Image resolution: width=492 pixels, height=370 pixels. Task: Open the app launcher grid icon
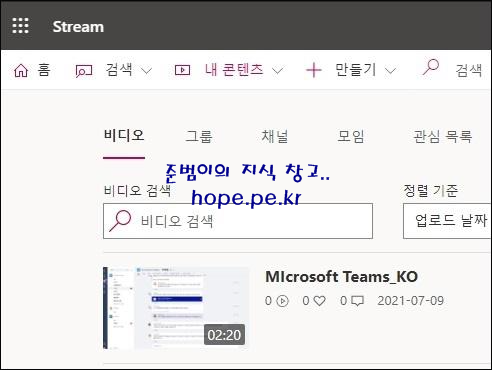[20, 26]
